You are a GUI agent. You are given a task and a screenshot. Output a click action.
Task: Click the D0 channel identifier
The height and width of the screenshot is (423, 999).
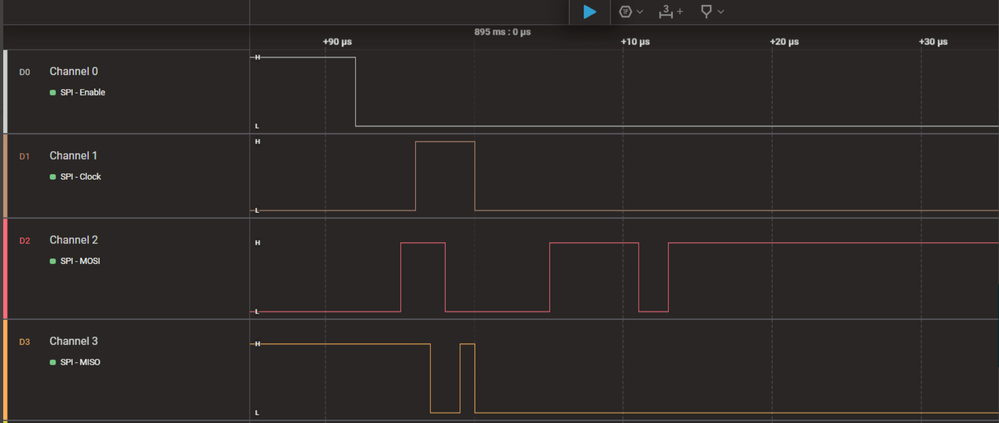(24, 72)
